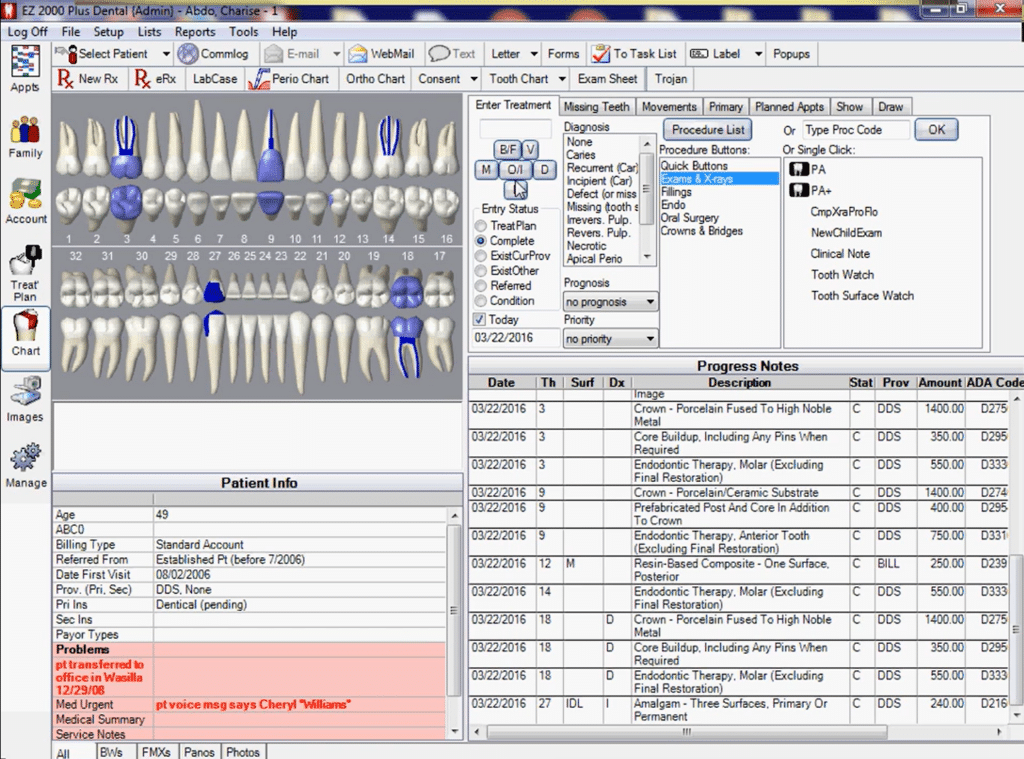
Task: Click the Label printer icon
Action: (x=699, y=54)
